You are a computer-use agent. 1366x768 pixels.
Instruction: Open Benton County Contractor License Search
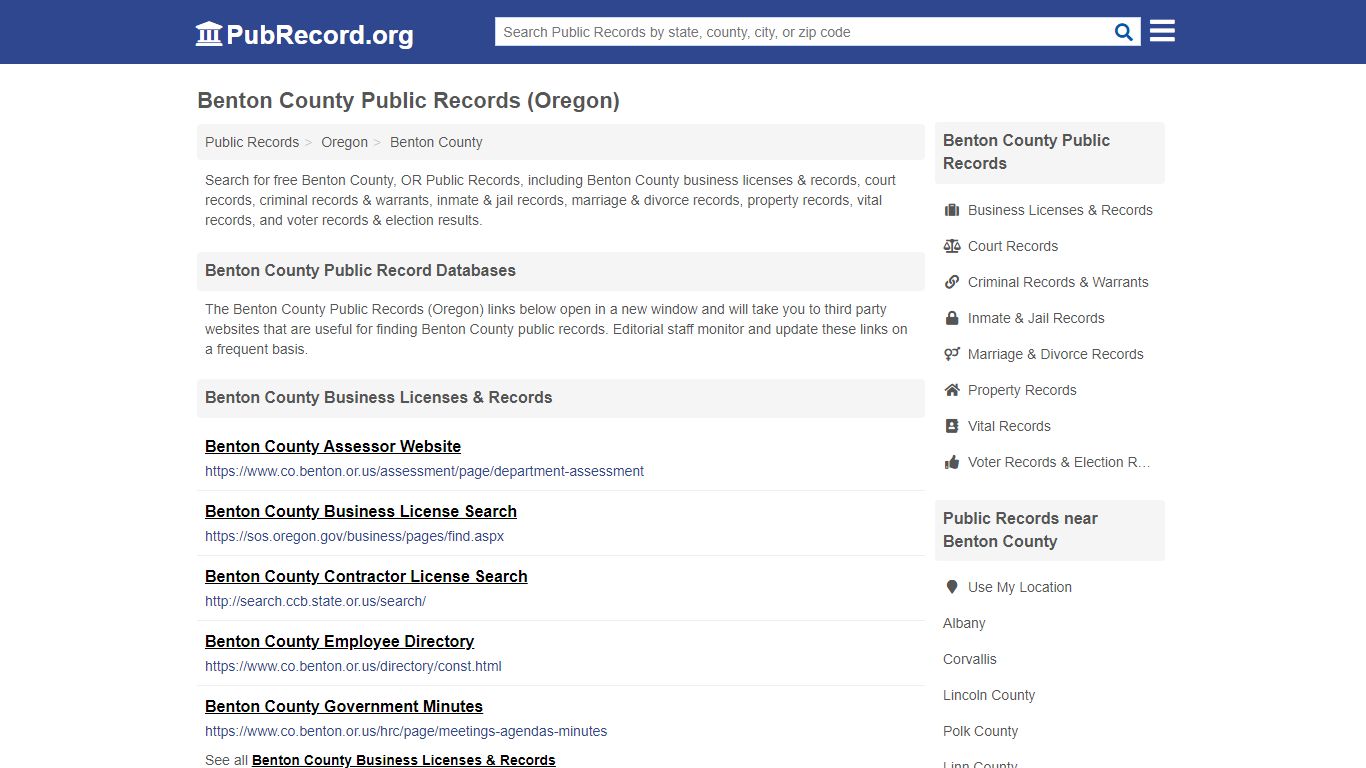coord(366,576)
